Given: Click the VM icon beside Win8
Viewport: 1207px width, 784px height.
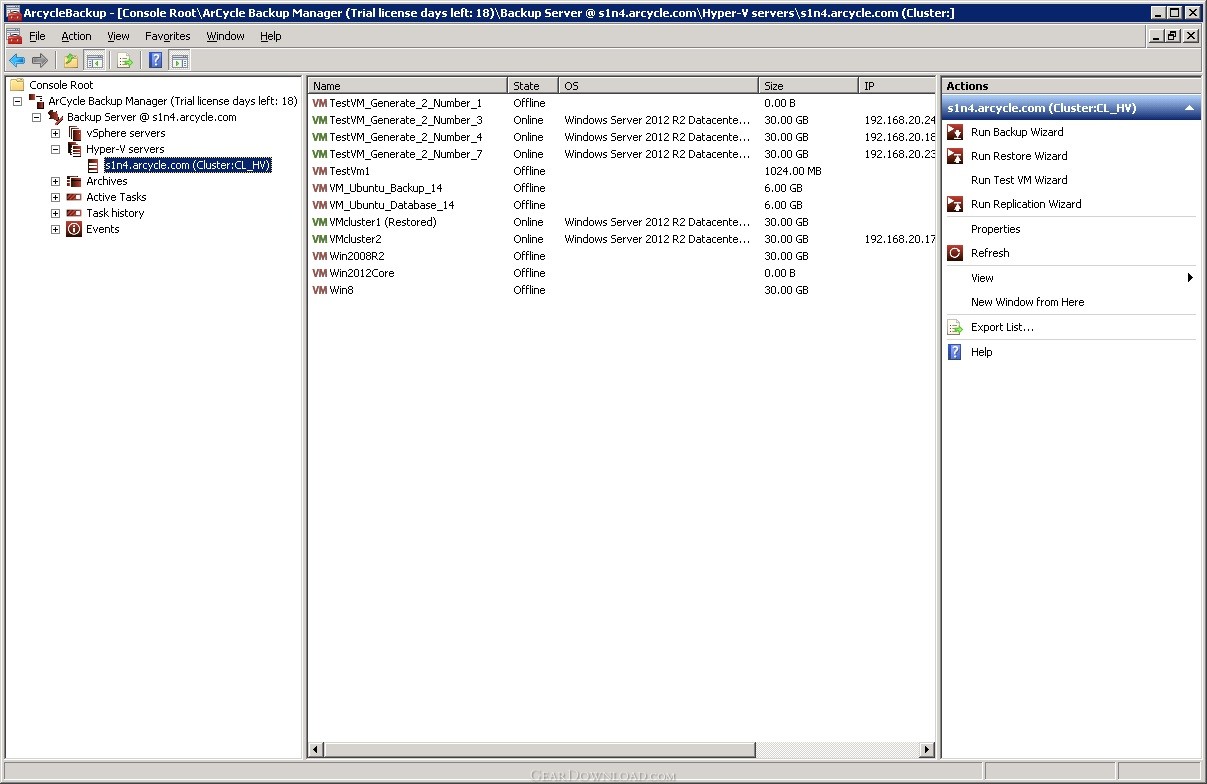Looking at the screenshot, I should [320, 290].
